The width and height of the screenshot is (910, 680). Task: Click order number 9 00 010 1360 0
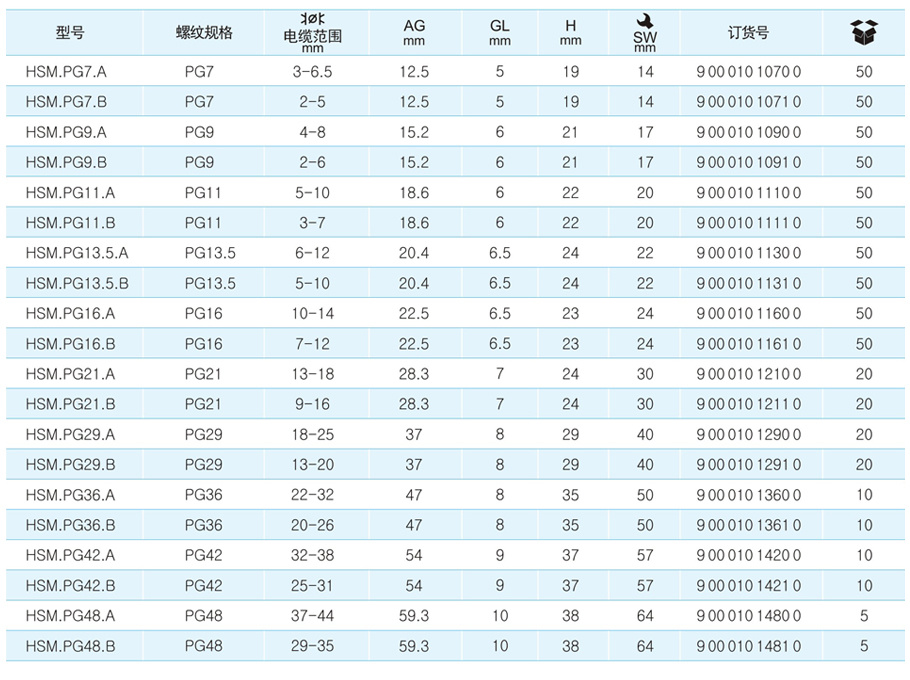pos(749,495)
